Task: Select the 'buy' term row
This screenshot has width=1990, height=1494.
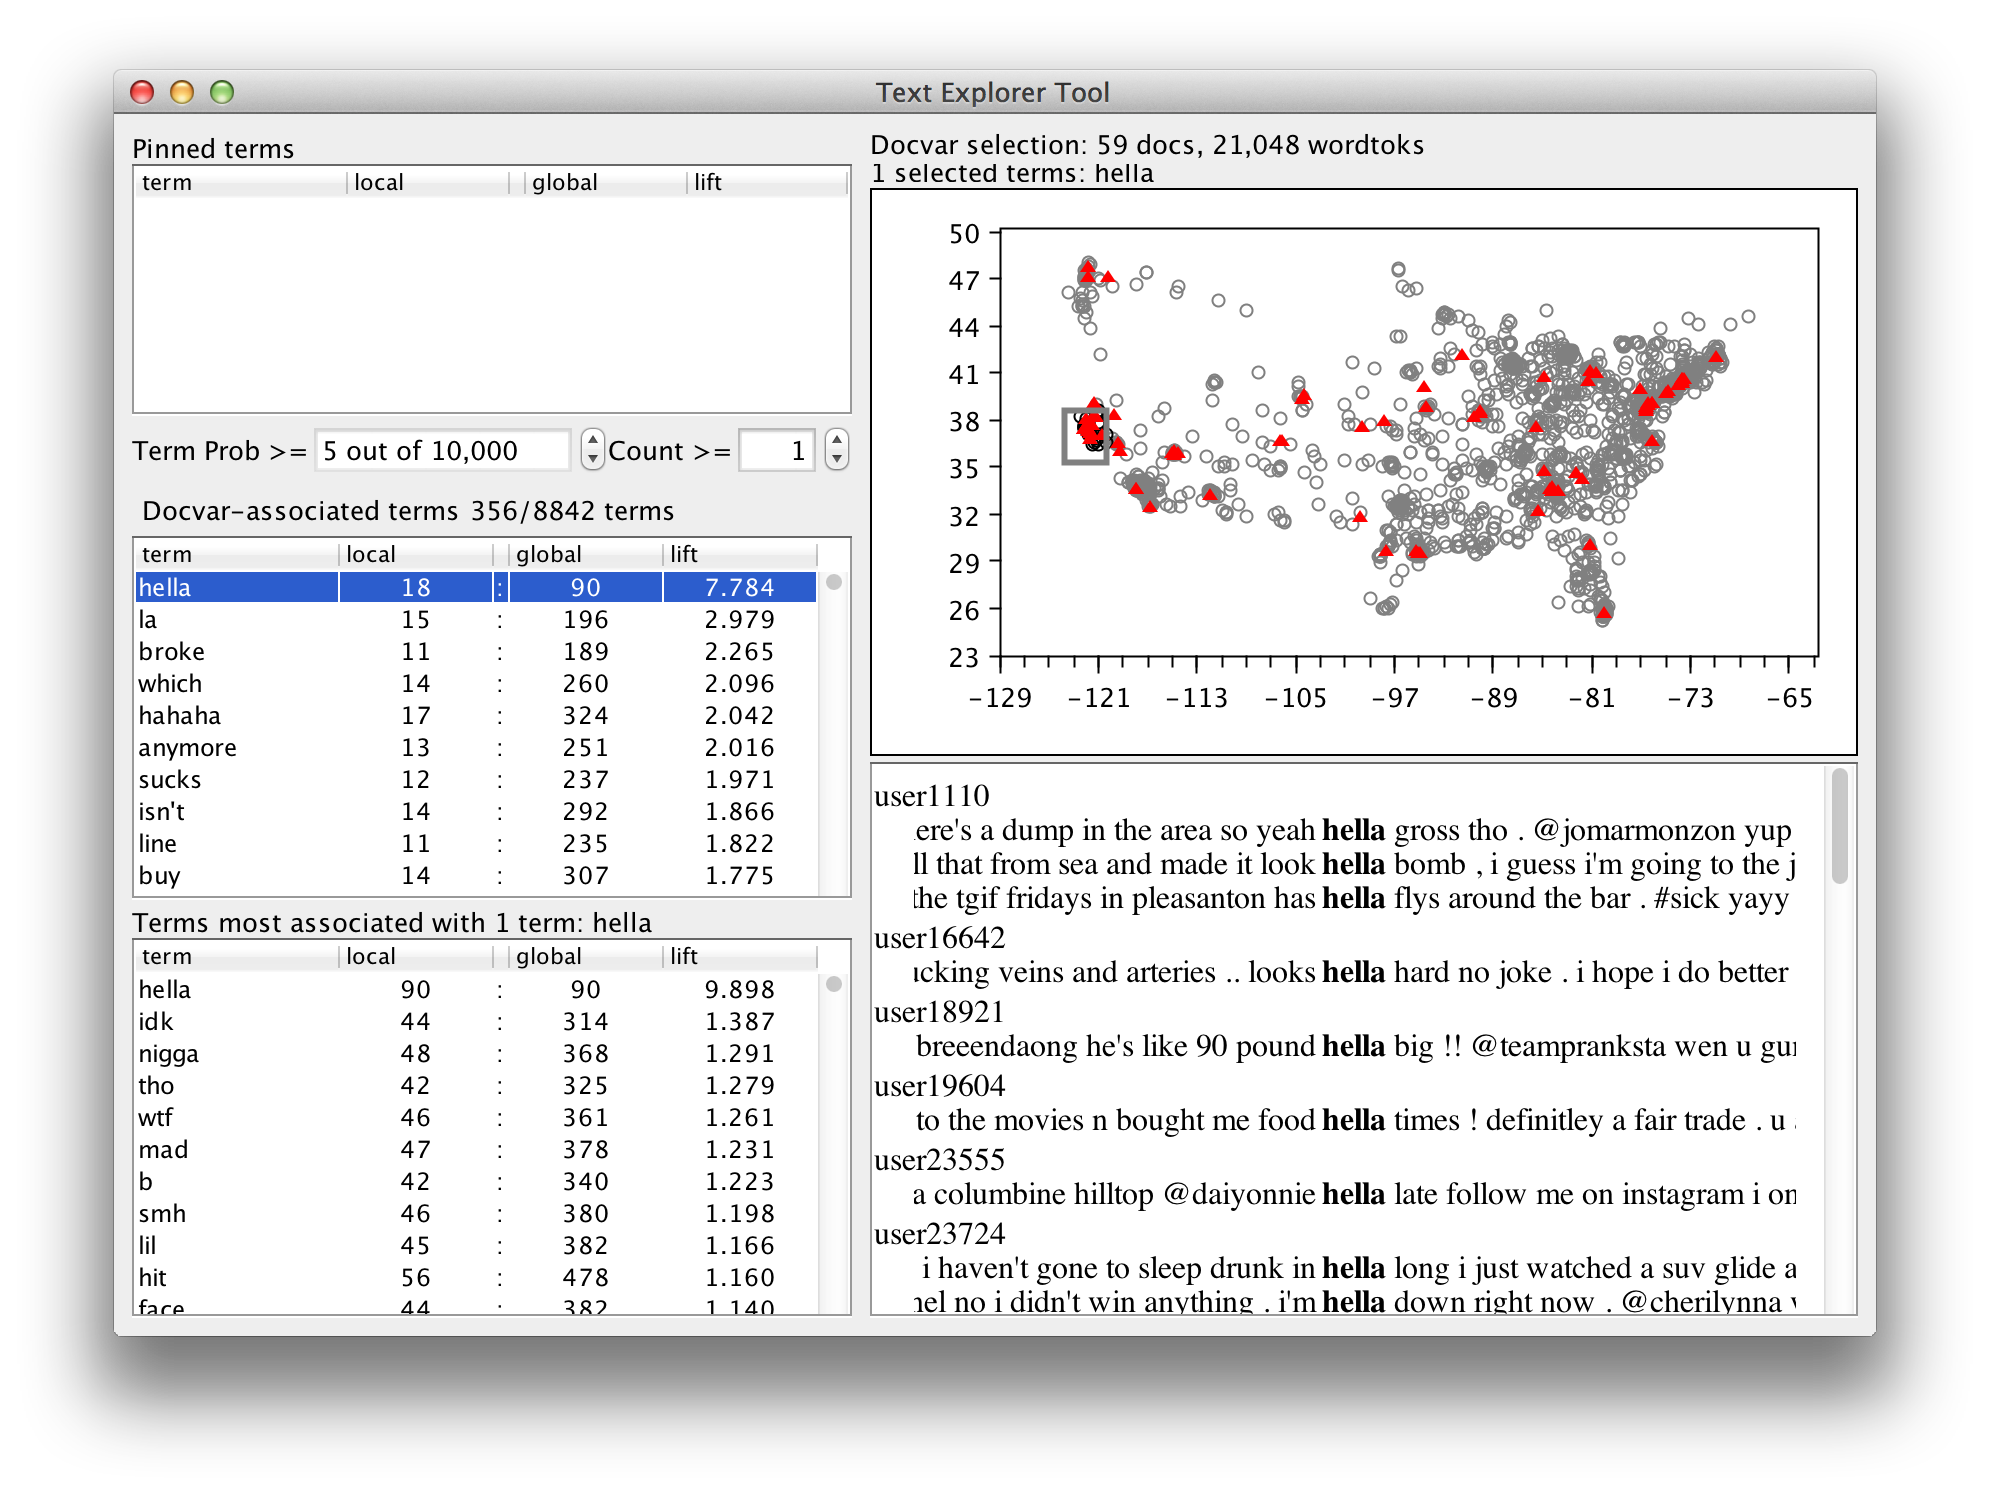Action: coord(476,875)
